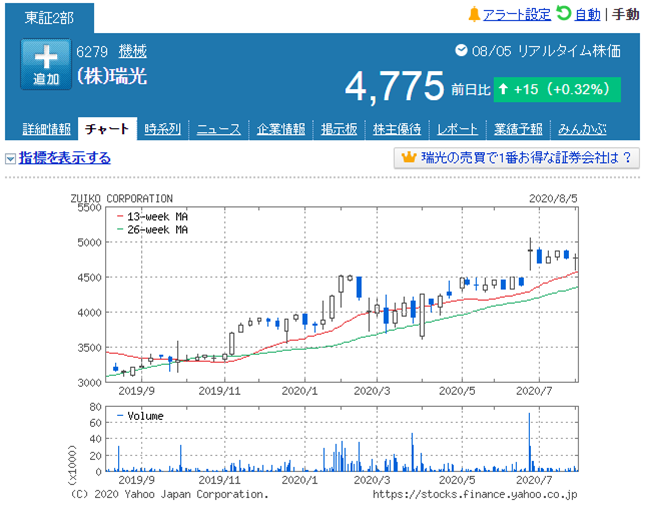The image size is (645, 505).
Task: Click the 2020/8/5 chart date
Action: (x=553, y=199)
